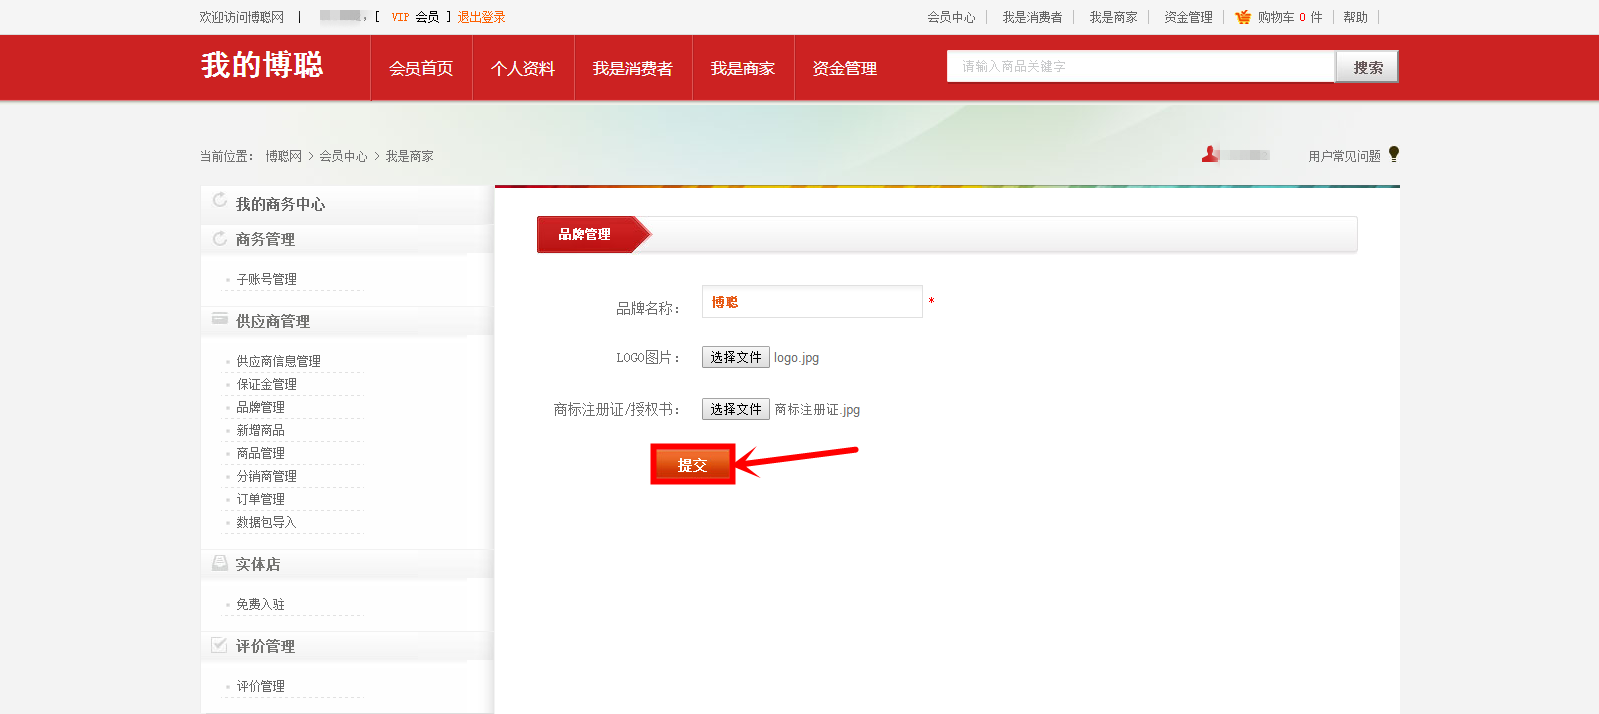Focus the 品牌名称 input field
1599x714 pixels.
coord(811,302)
